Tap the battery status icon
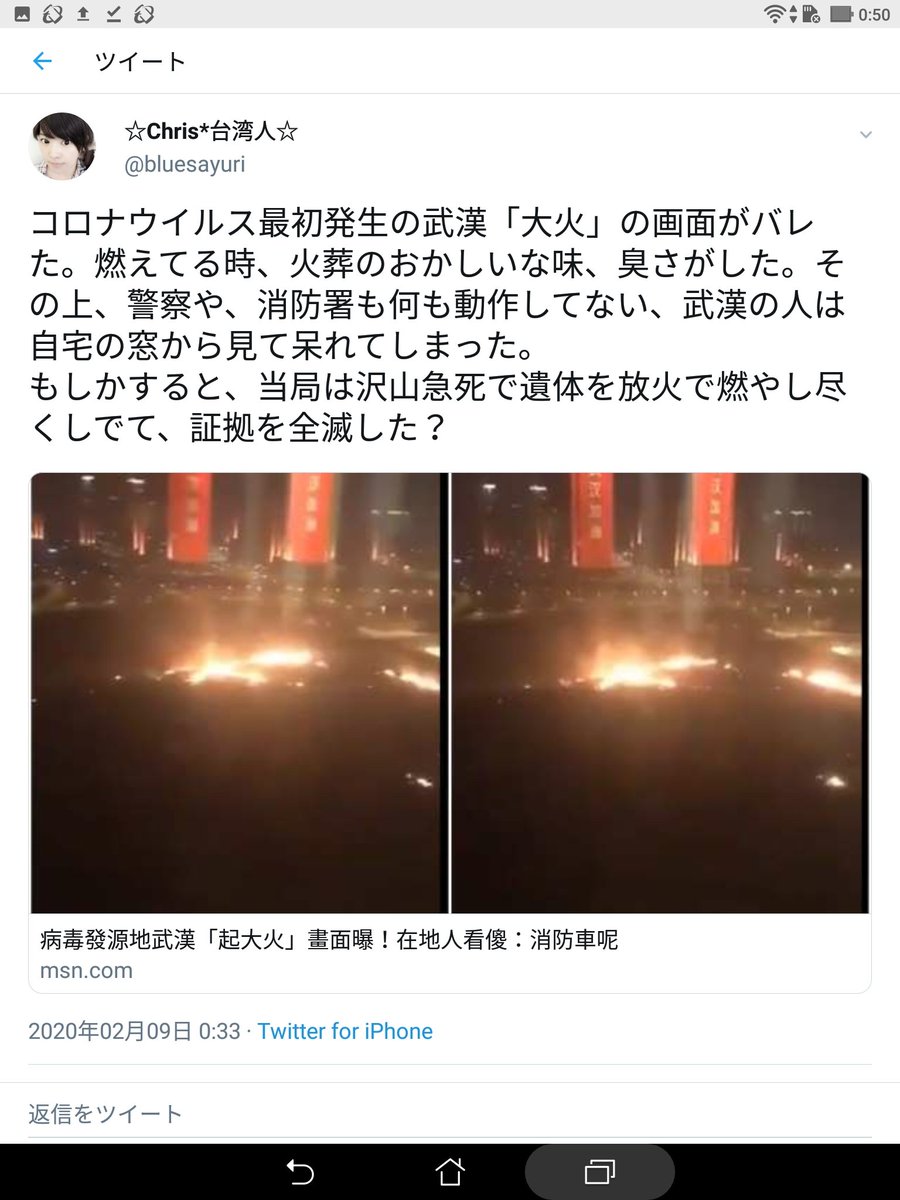Image resolution: width=900 pixels, height=1200 pixels. pyautogui.click(x=841, y=14)
